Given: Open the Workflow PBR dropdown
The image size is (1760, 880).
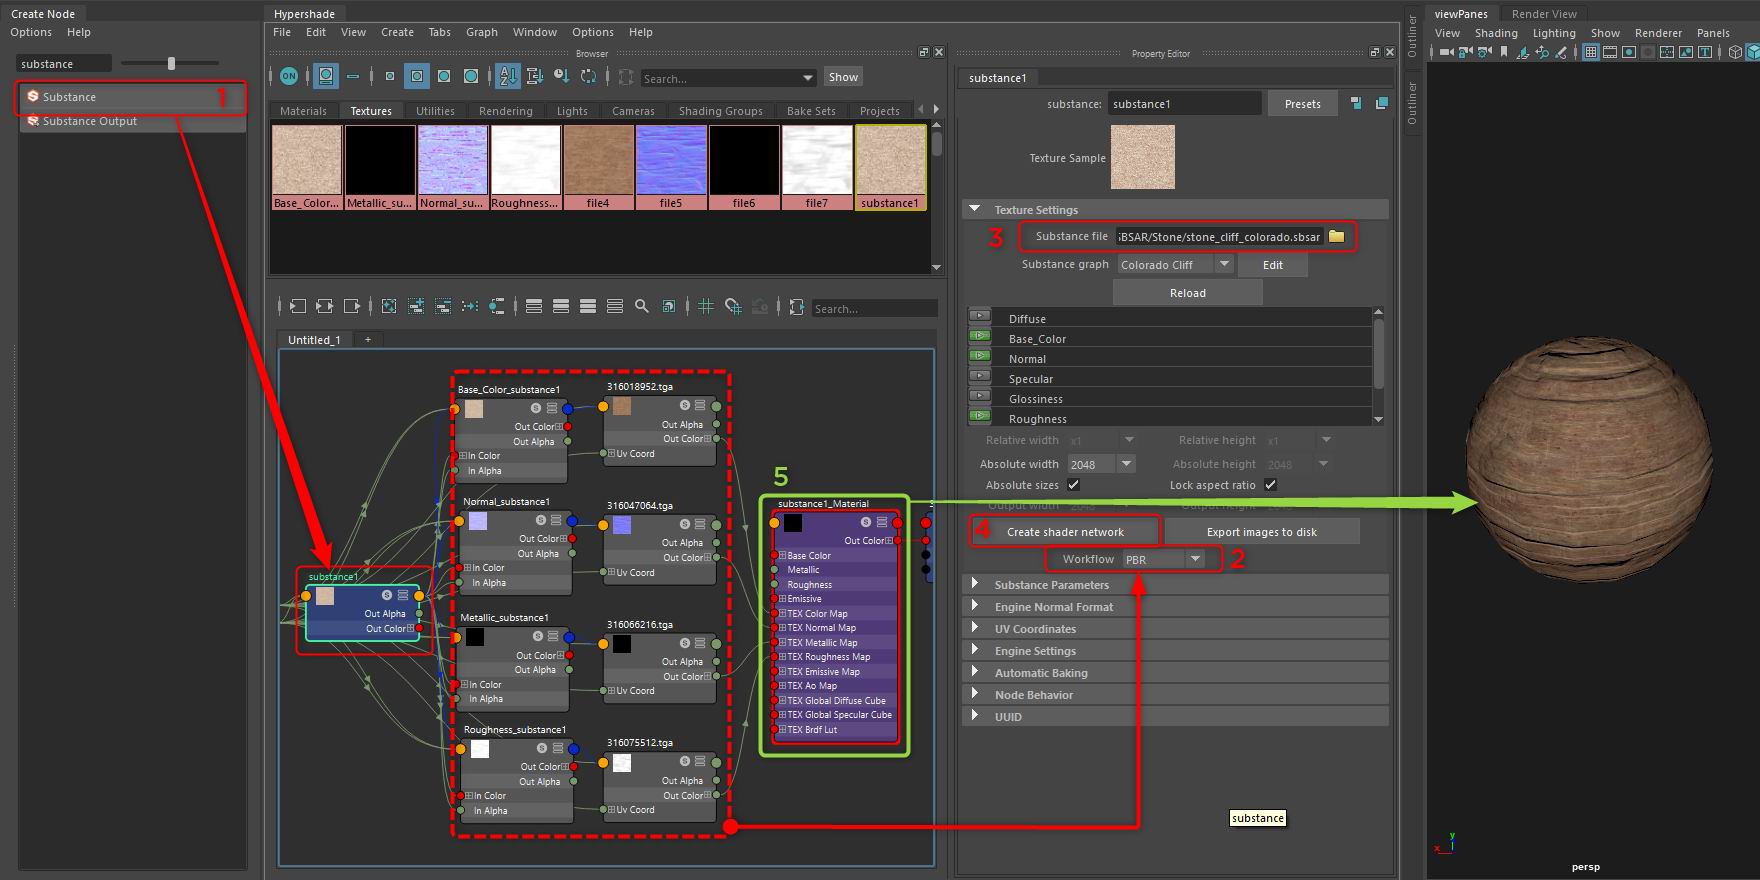Looking at the screenshot, I should (x=1165, y=559).
